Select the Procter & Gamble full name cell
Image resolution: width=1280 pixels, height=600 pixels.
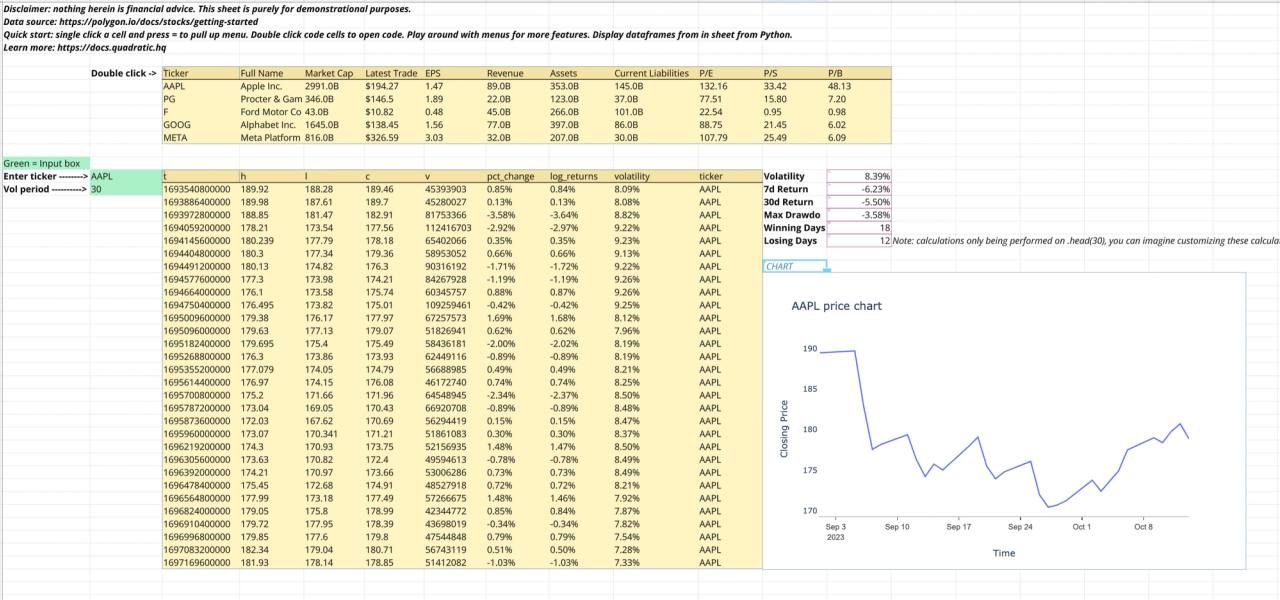point(268,99)
